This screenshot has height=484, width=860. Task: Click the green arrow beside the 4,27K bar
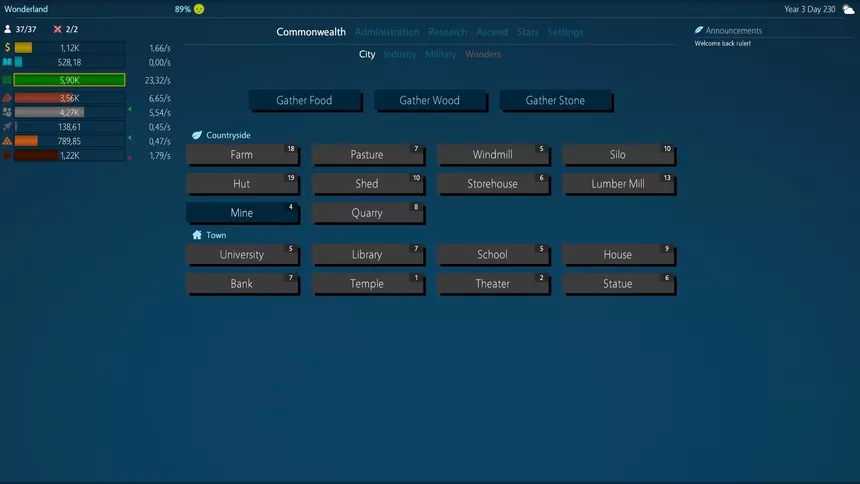[130, 112]
